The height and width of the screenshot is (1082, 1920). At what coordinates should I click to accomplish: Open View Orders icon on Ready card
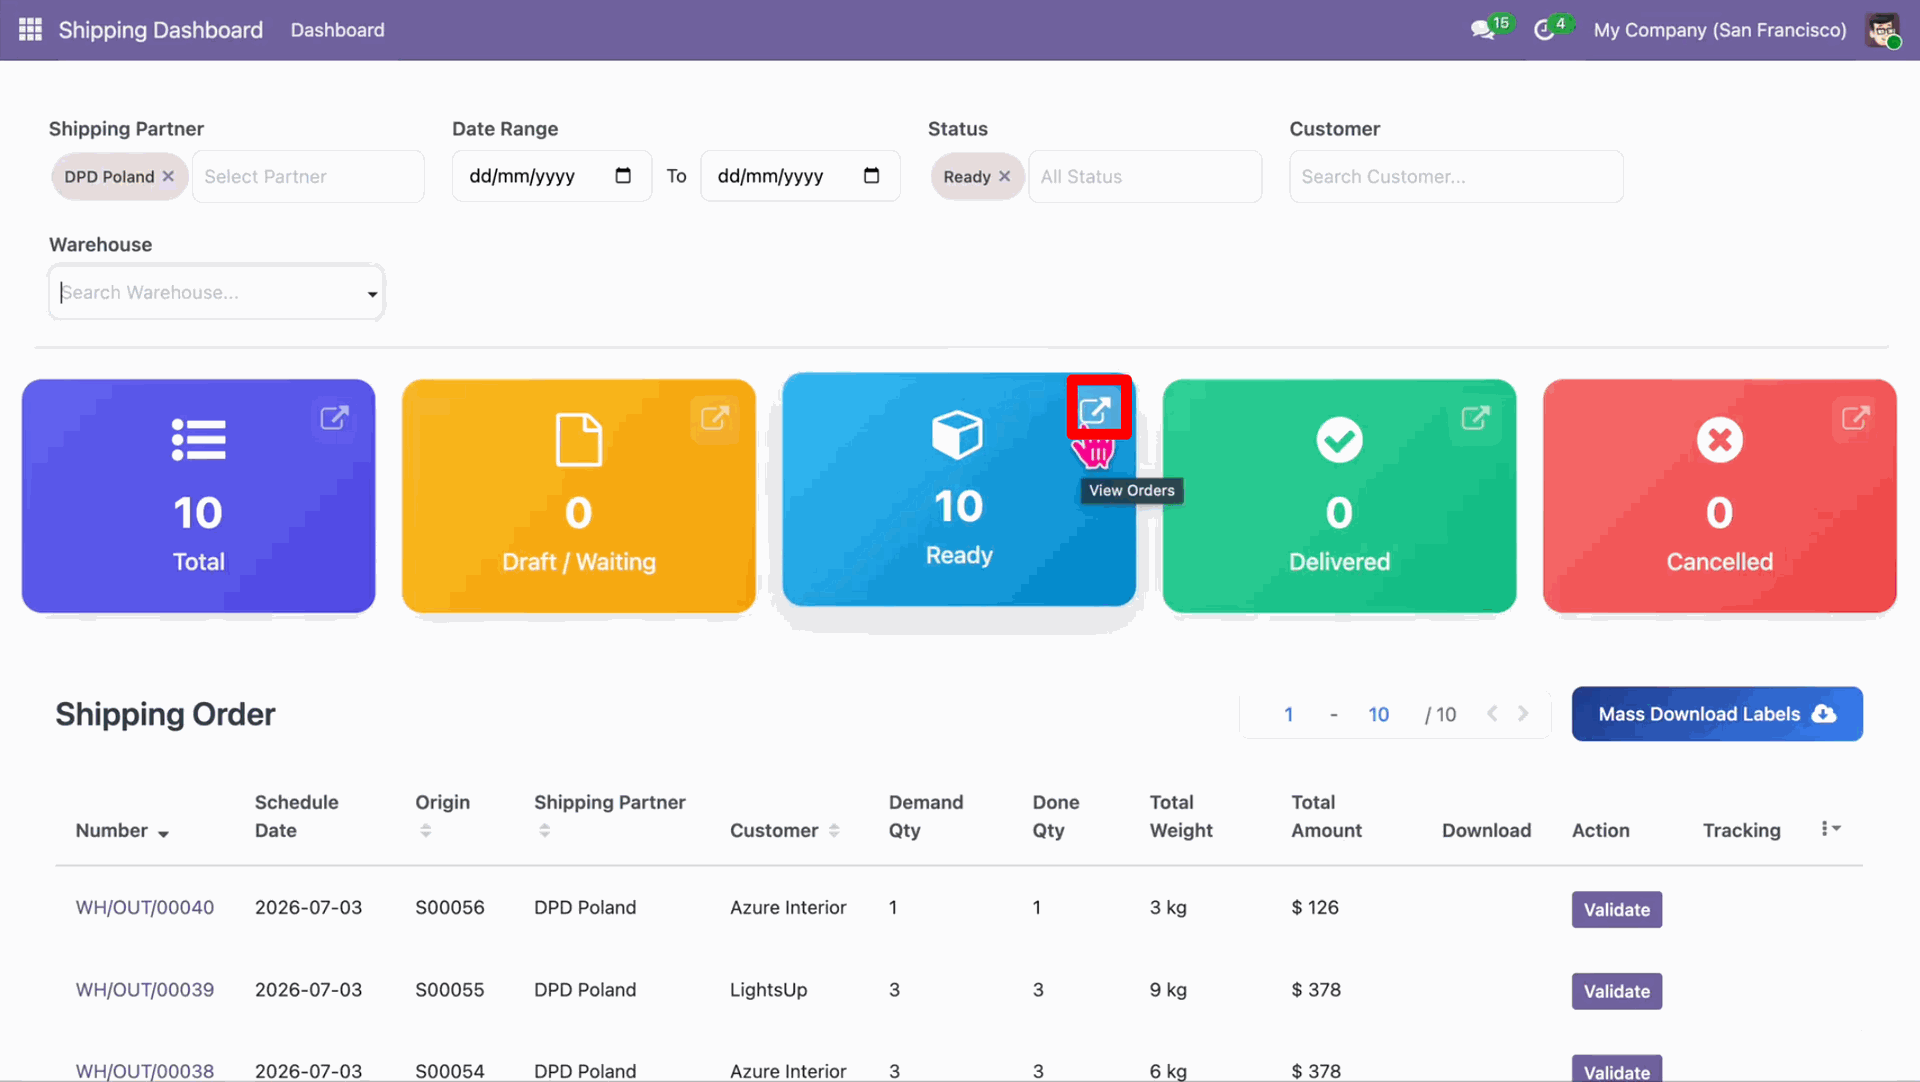pyautogui.click(x=1096, y=410)
